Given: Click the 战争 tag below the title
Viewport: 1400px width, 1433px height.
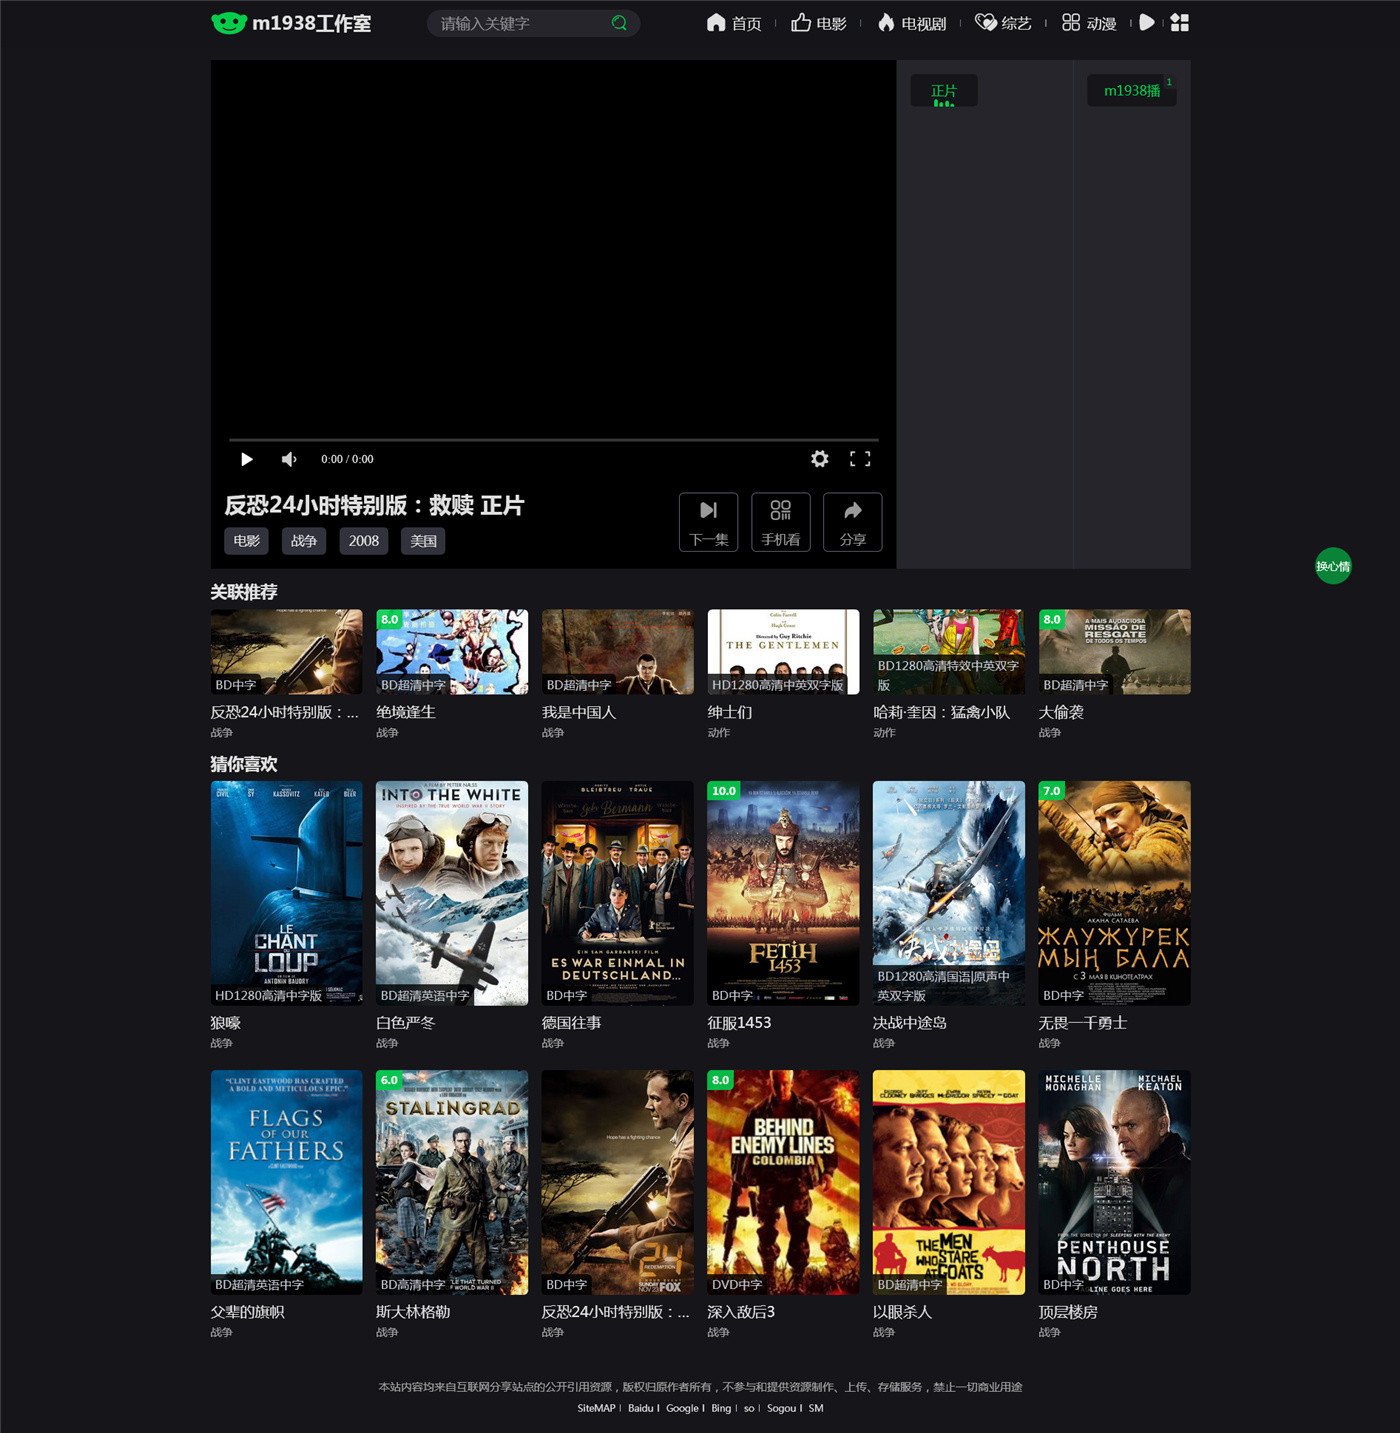Looking at the screenshot, I should click(304, 541).
